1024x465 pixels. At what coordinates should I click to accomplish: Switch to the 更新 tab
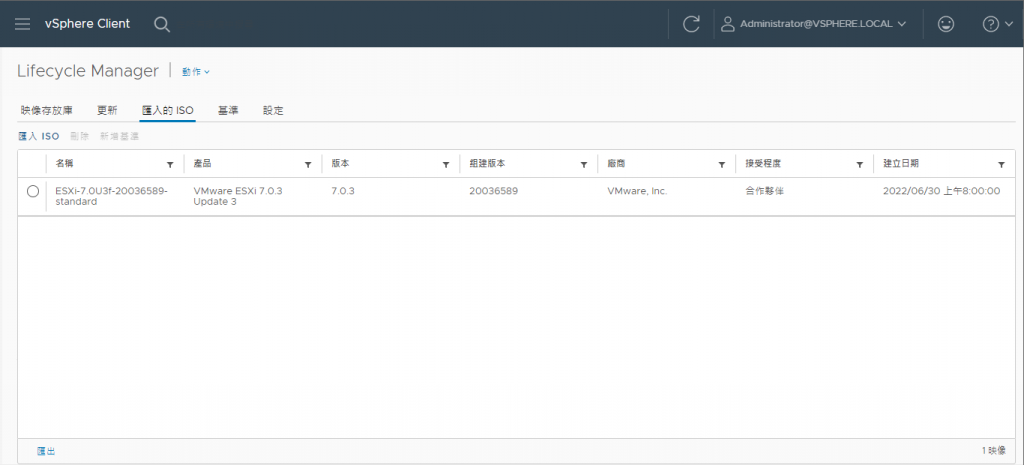[107, 110]
